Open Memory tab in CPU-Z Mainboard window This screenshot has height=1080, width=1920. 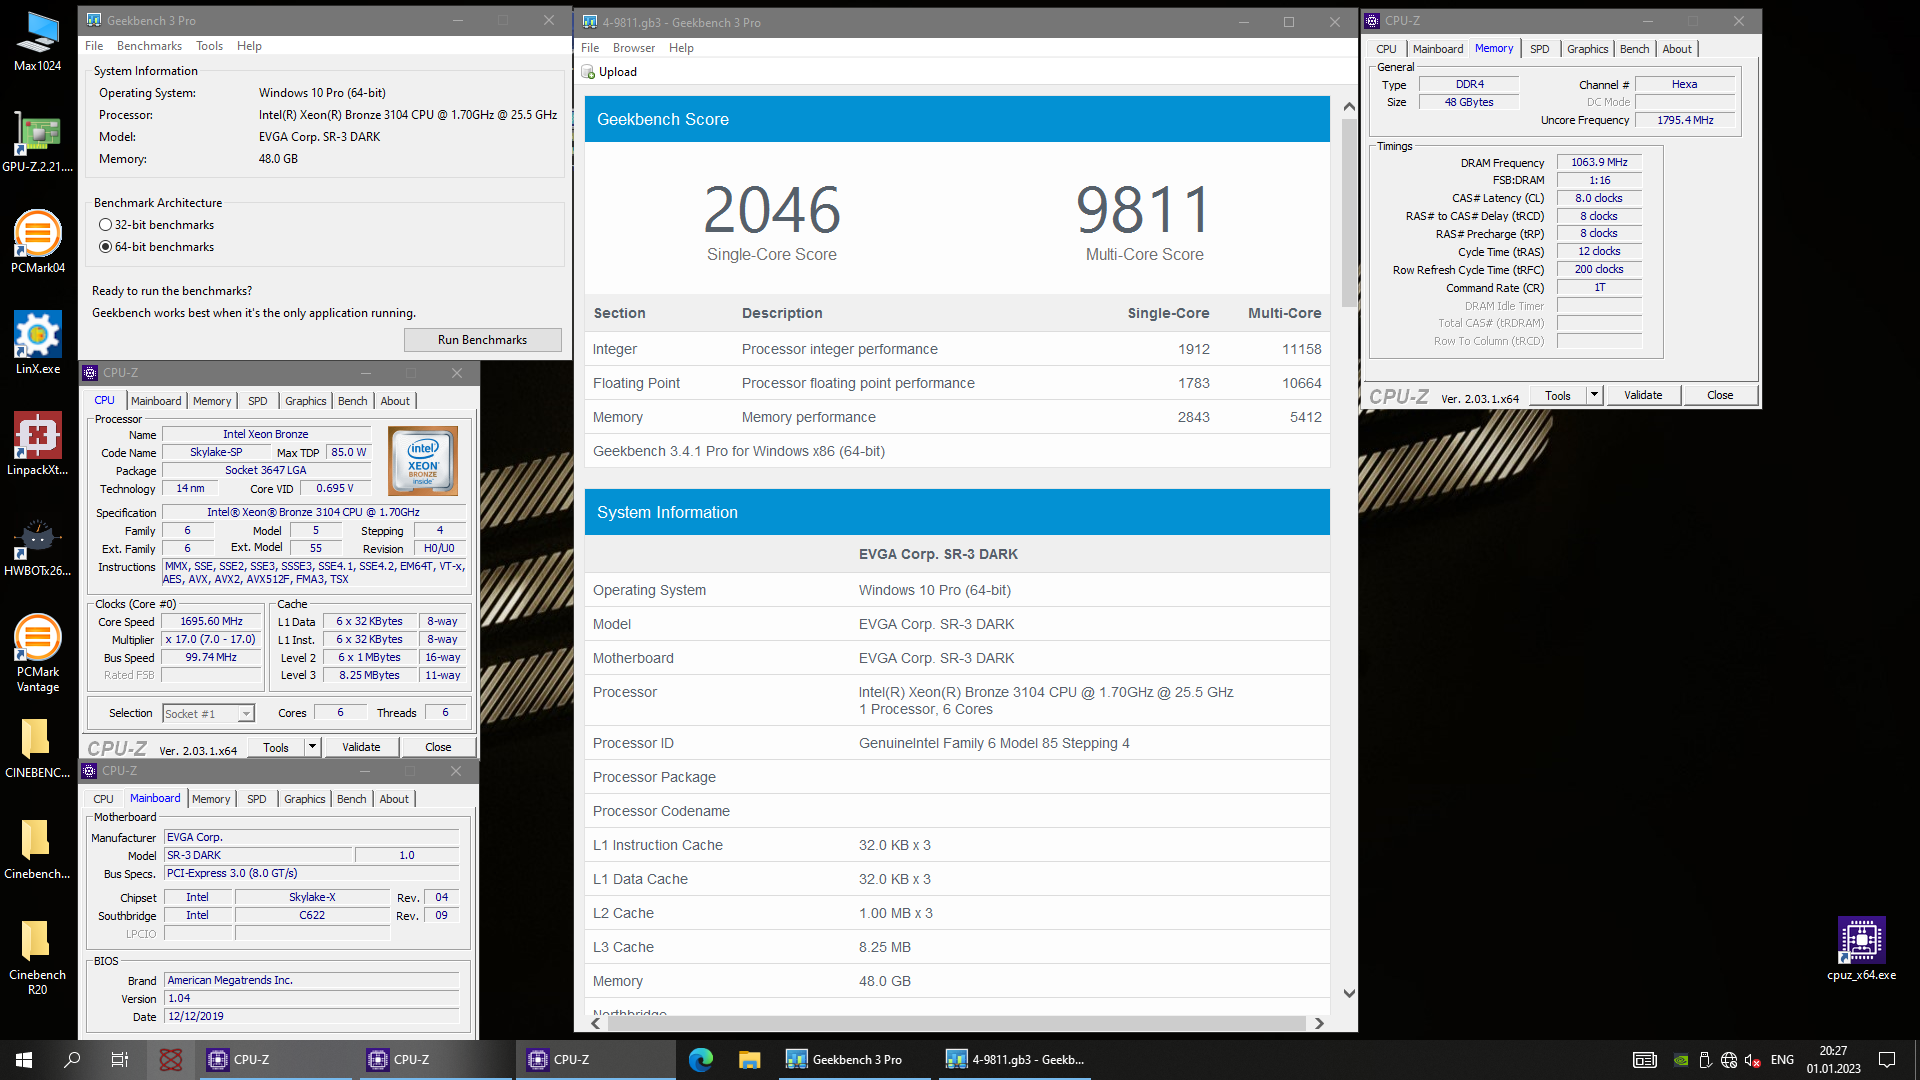tap(211, 799)
